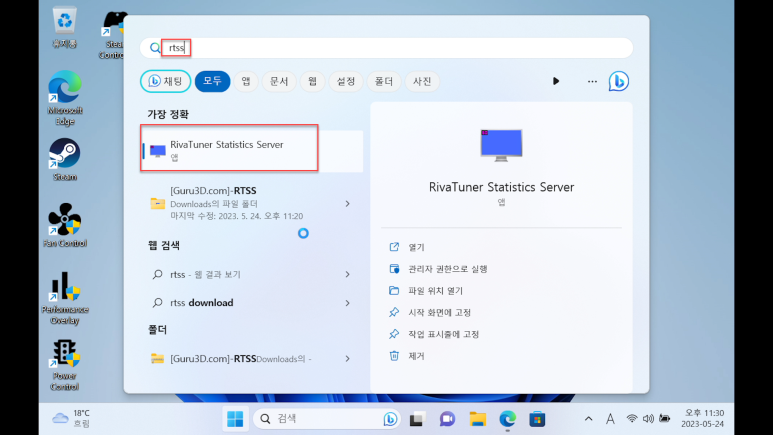Switch to the 설정 filter tab
Screen dimensions: 773x435
coord(346,81)
